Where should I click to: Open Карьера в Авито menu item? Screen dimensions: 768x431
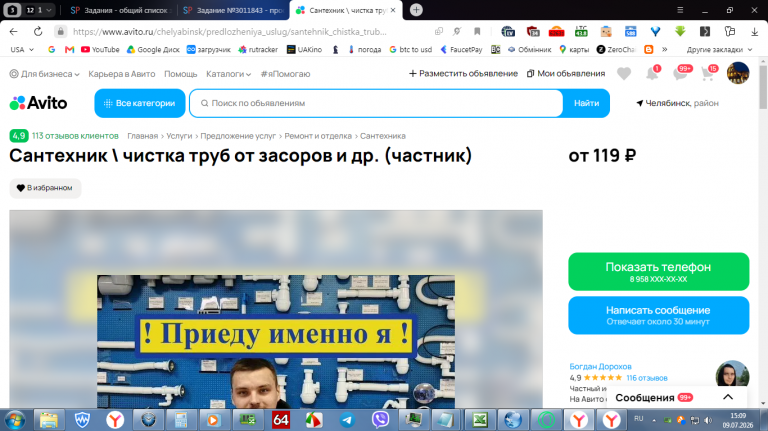click(x=121, y=74)
